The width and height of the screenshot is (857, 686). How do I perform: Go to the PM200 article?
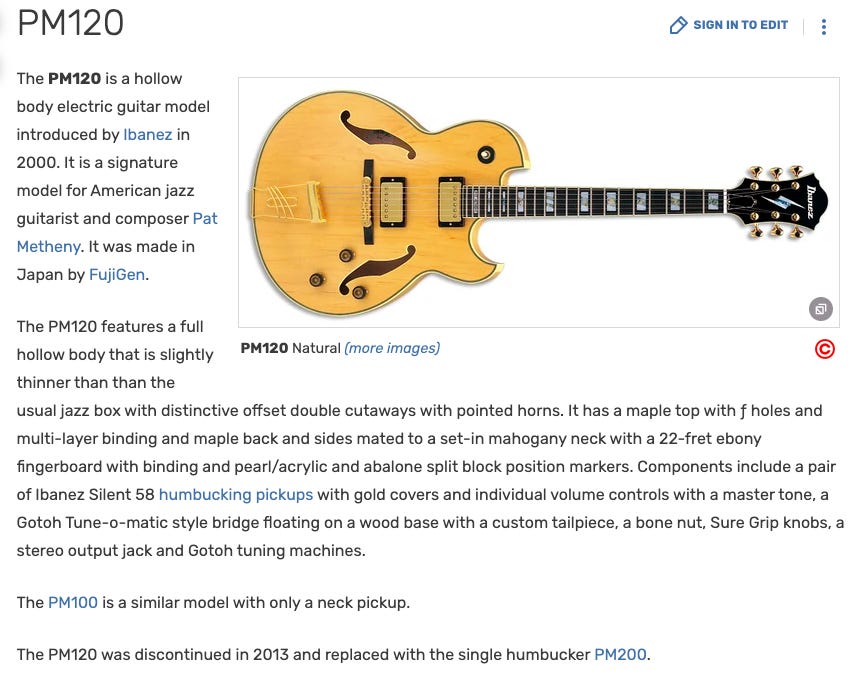[620, 656]
